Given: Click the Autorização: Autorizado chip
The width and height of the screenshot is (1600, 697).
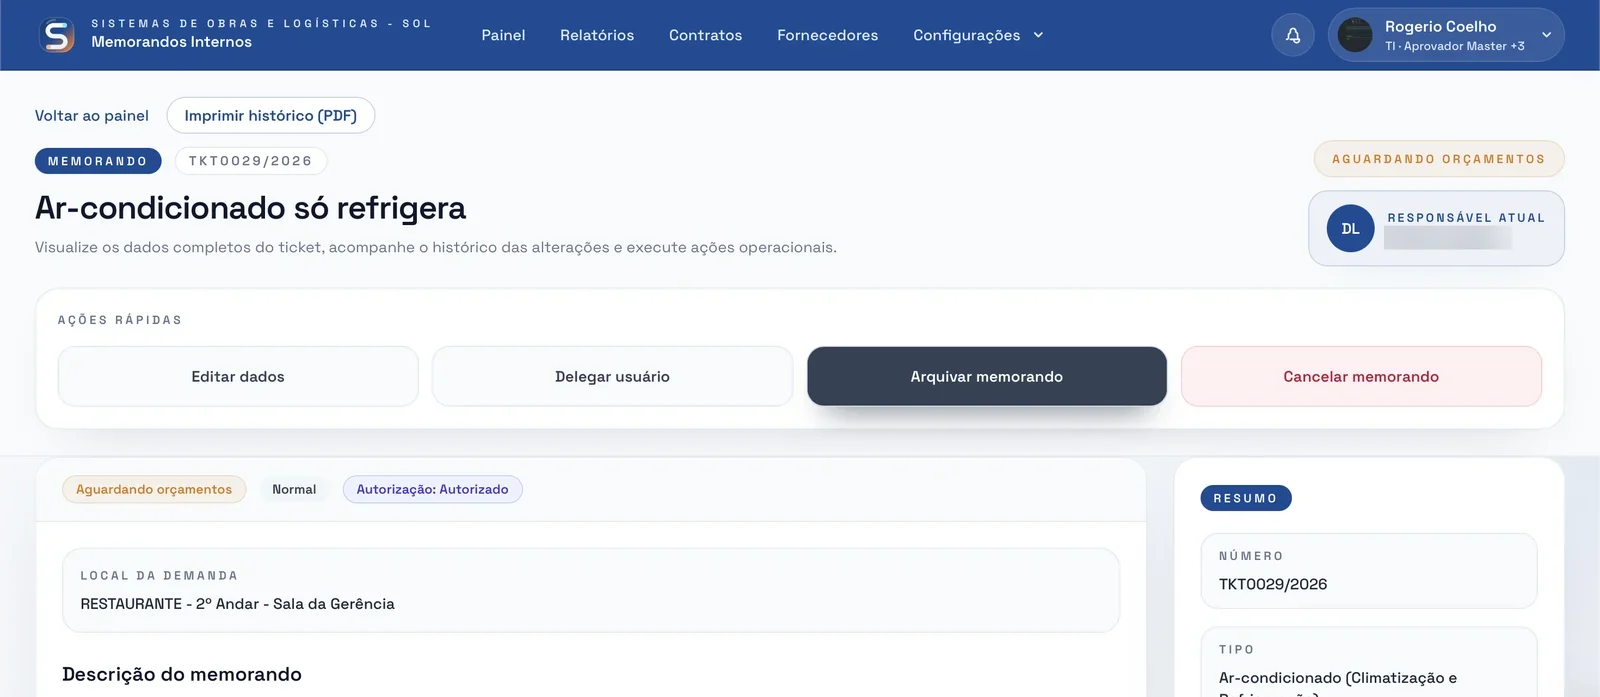Looking at the screenshot, I should click(432, 489).
